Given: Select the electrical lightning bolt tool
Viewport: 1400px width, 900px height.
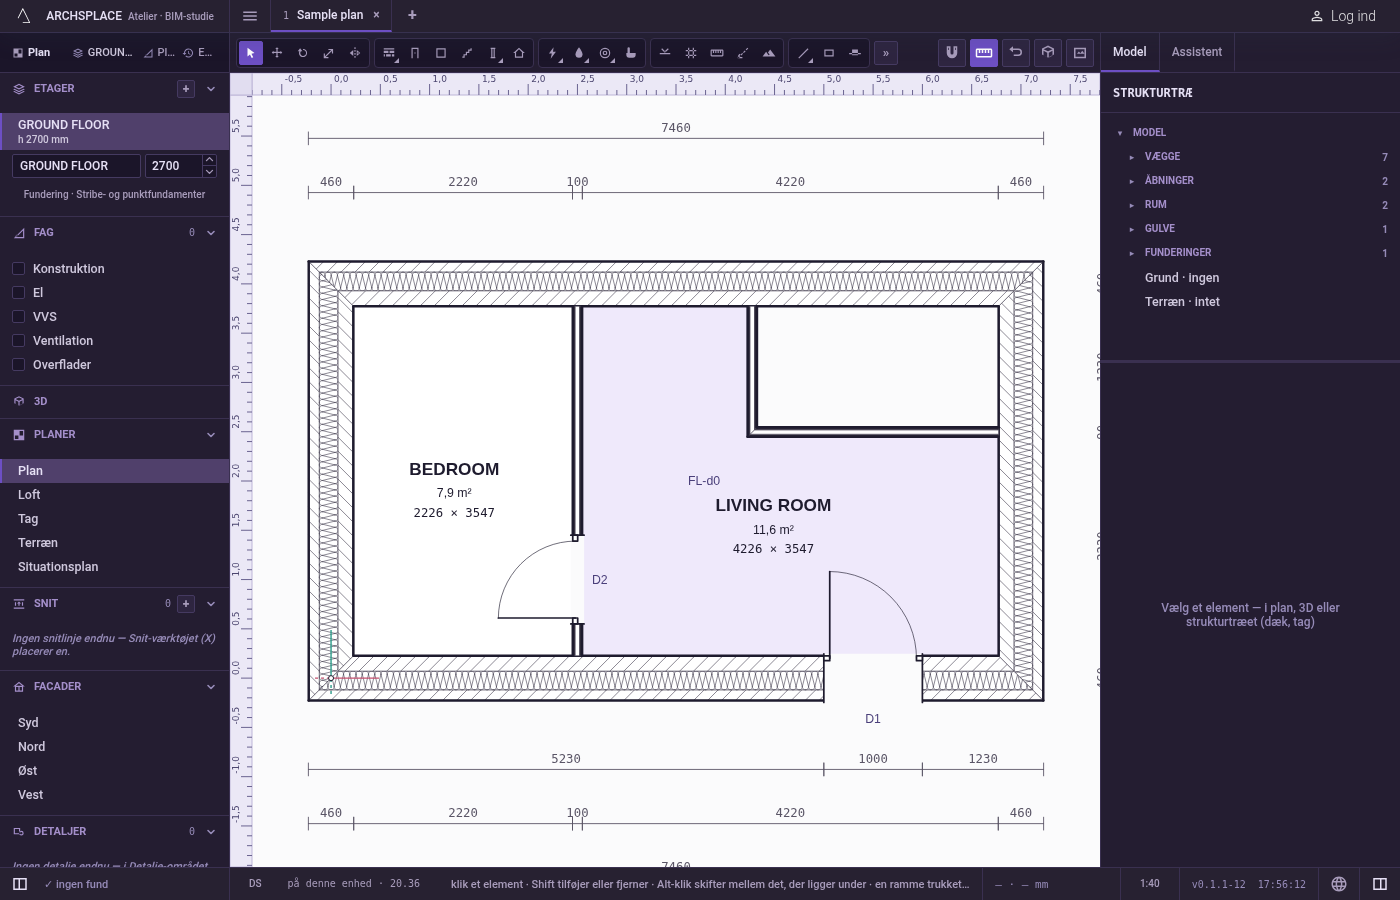Looking at the screenshot, I should coord(553,53).
